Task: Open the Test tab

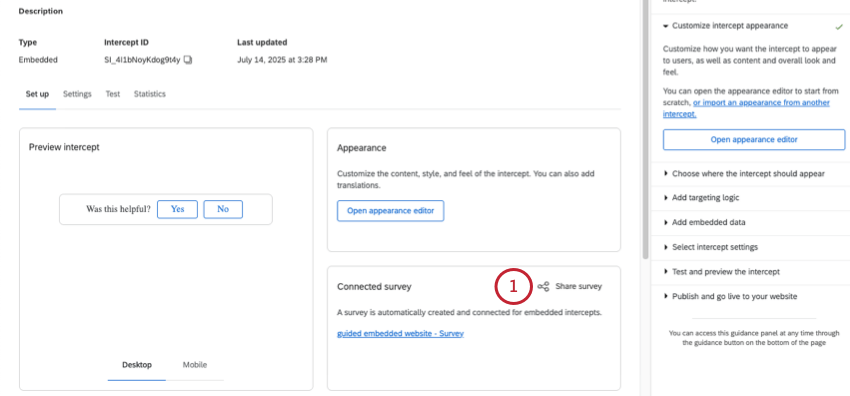Action: [113, 94]
